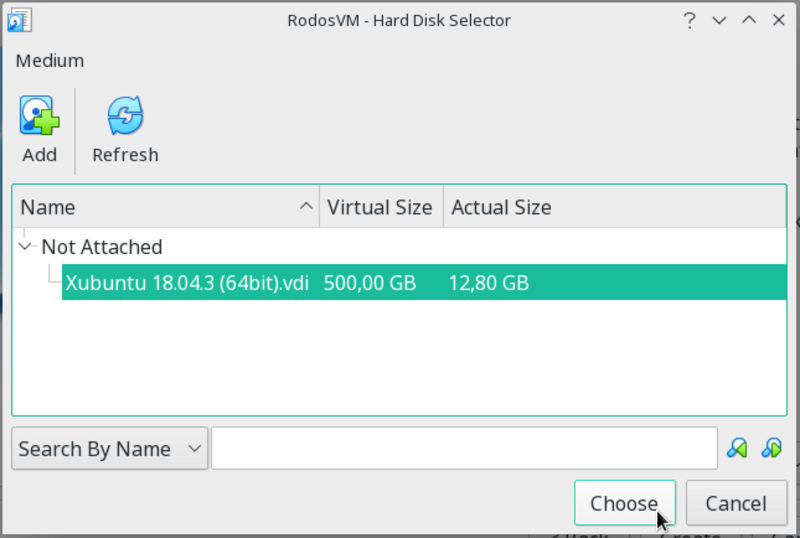
Task: Click into the search text field
Action: pos(464,449)
